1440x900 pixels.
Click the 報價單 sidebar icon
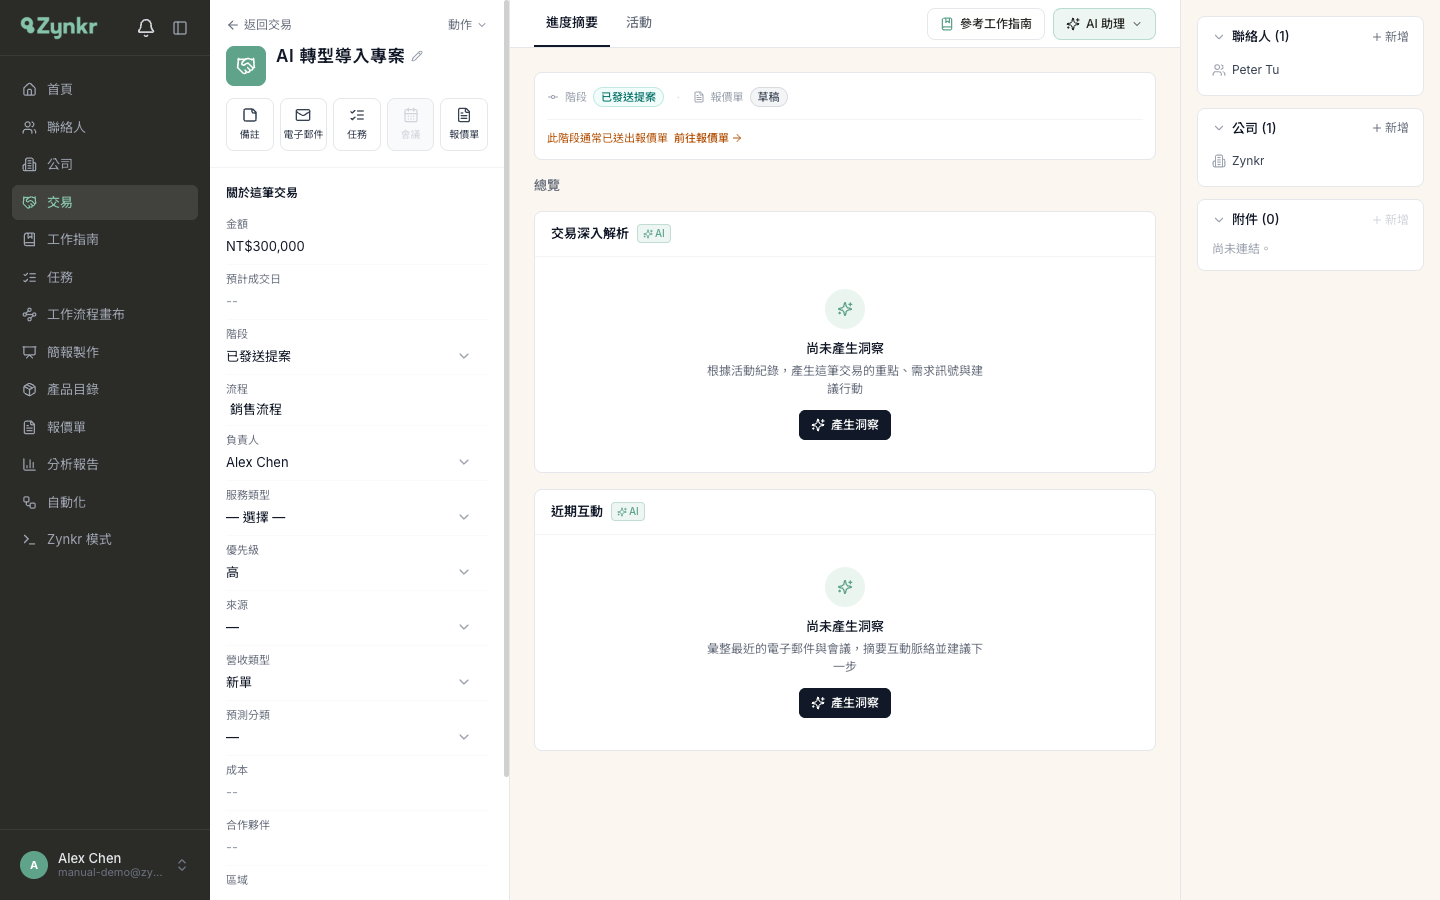30,427
